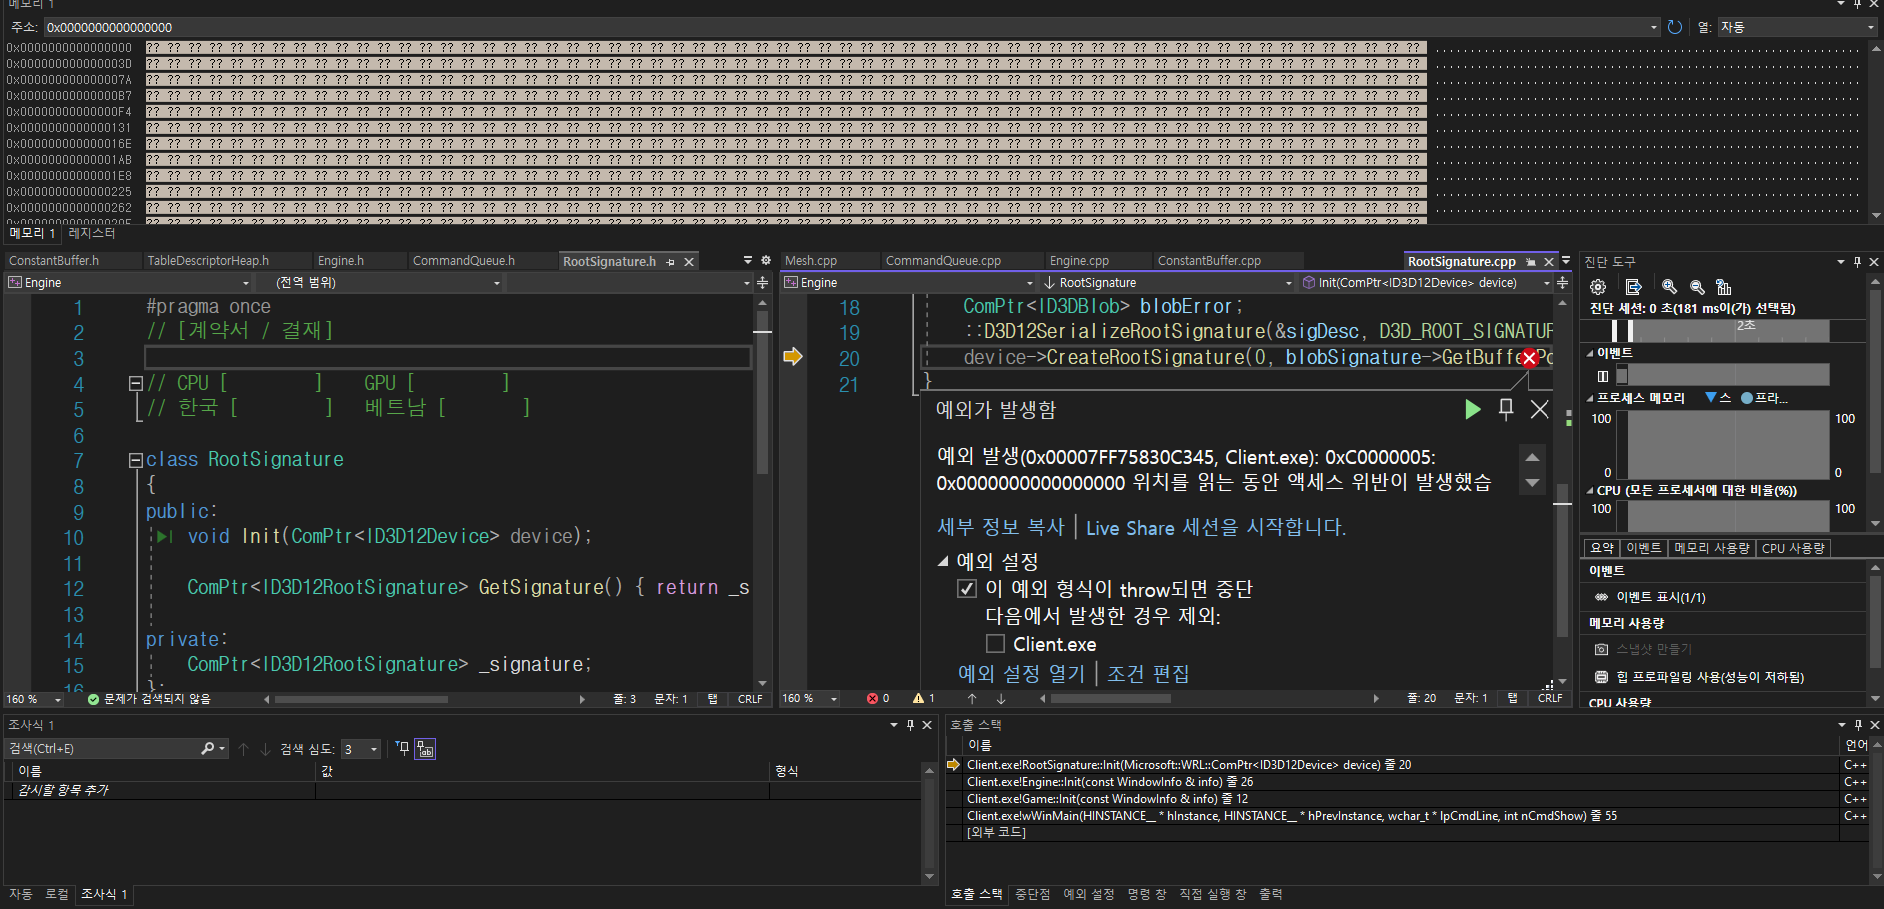Switch to the memory usage diagnostics tab
This screenshot has width=1884, height=909.
point(1711,548)
